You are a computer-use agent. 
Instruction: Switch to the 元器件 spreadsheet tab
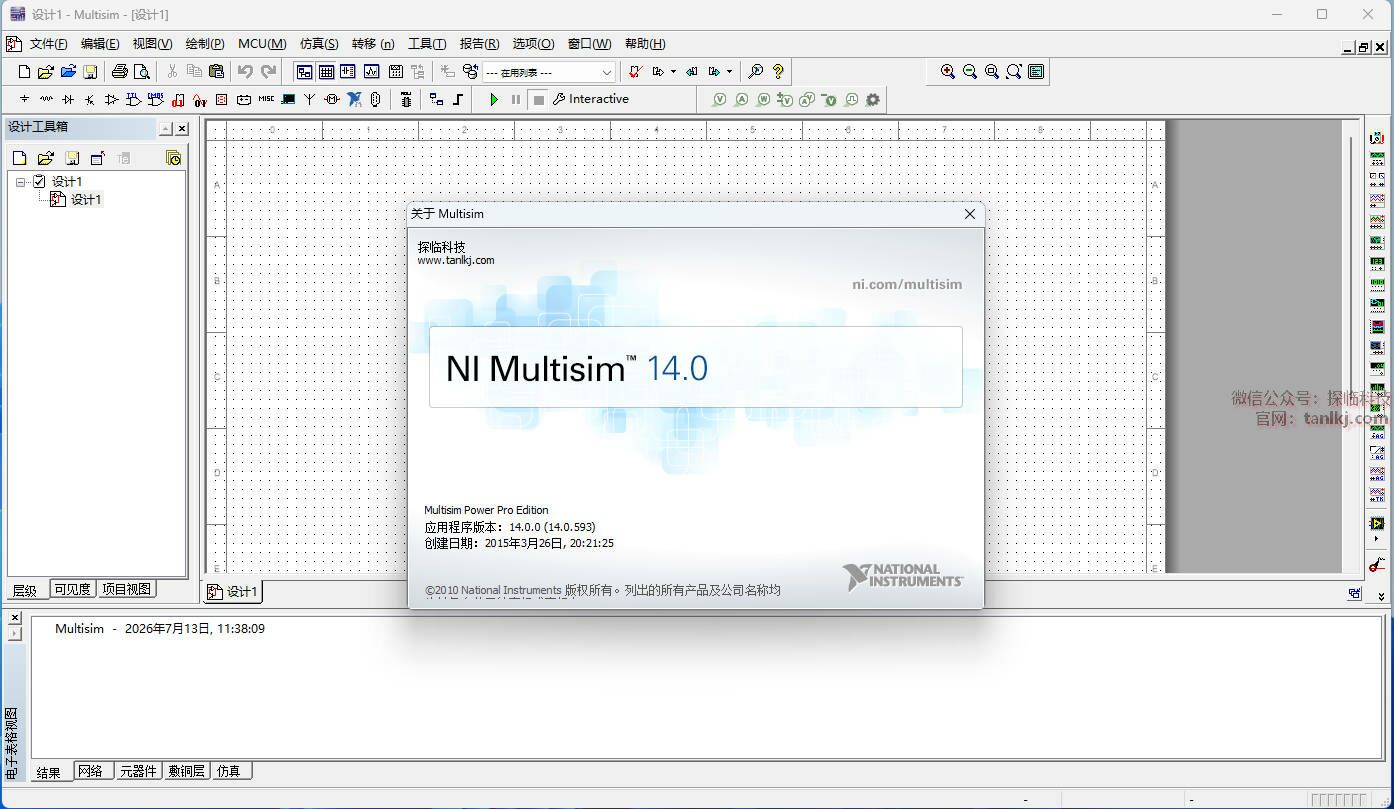pos(138,771)
